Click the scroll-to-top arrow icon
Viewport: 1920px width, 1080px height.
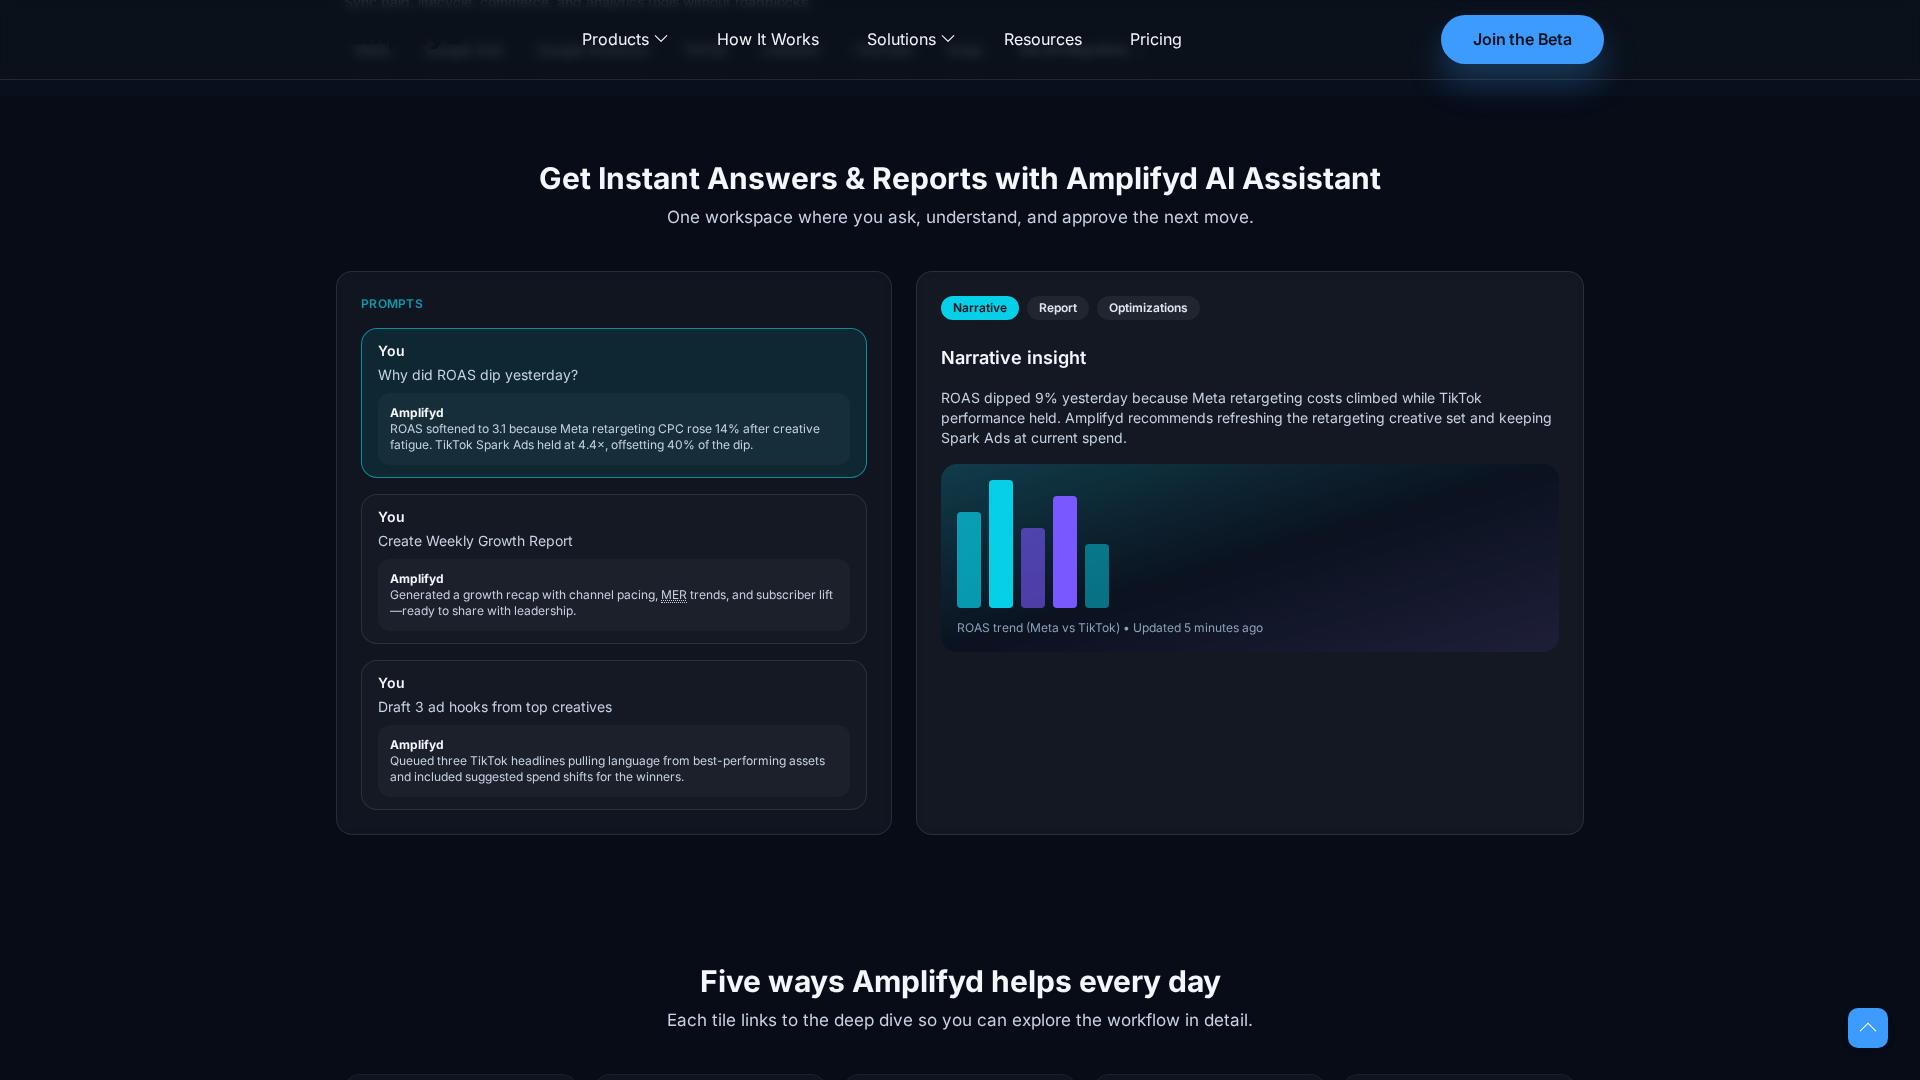1867,1027
